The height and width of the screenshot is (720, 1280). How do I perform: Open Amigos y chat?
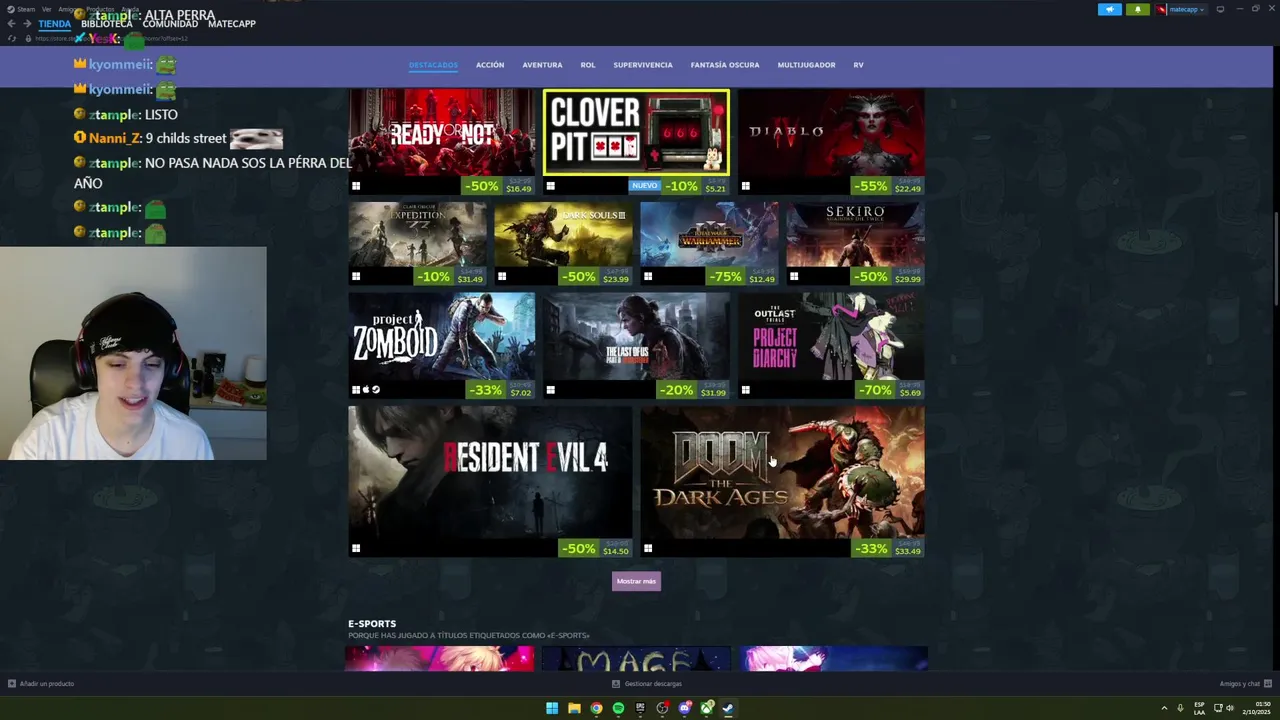(x=1245, y=684)
